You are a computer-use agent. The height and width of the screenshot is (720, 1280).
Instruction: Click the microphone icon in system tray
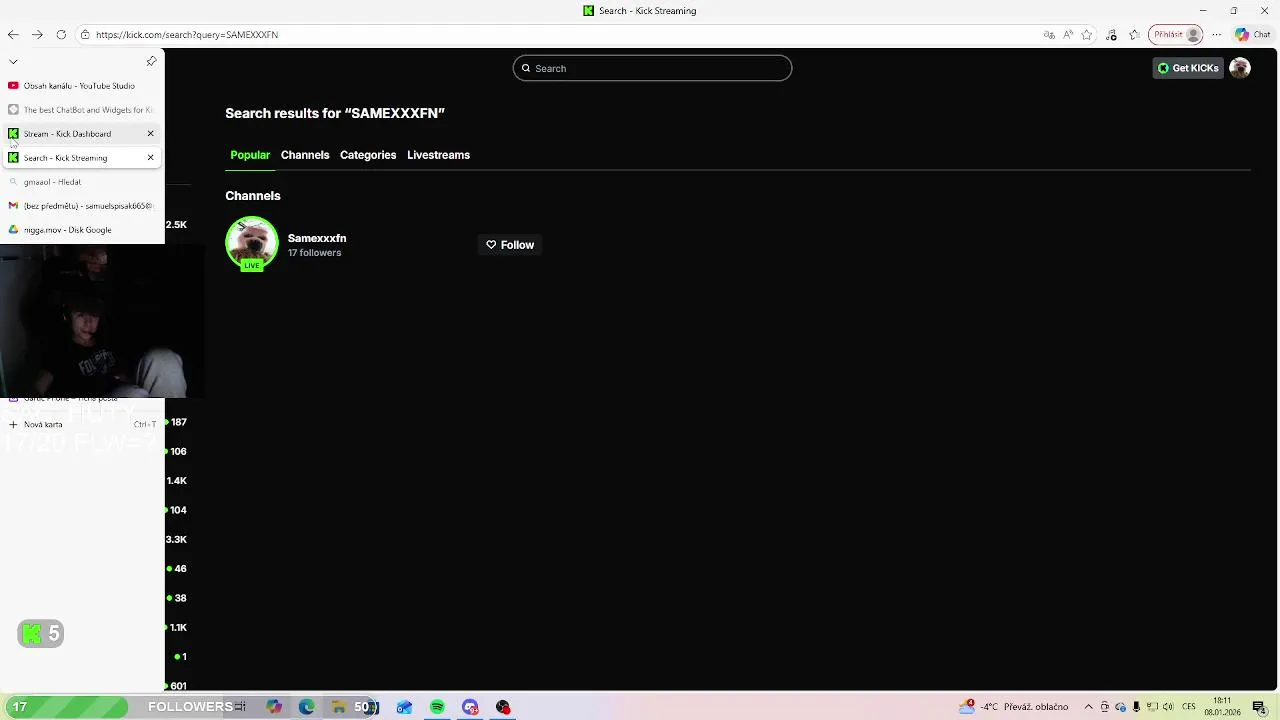1136,707
